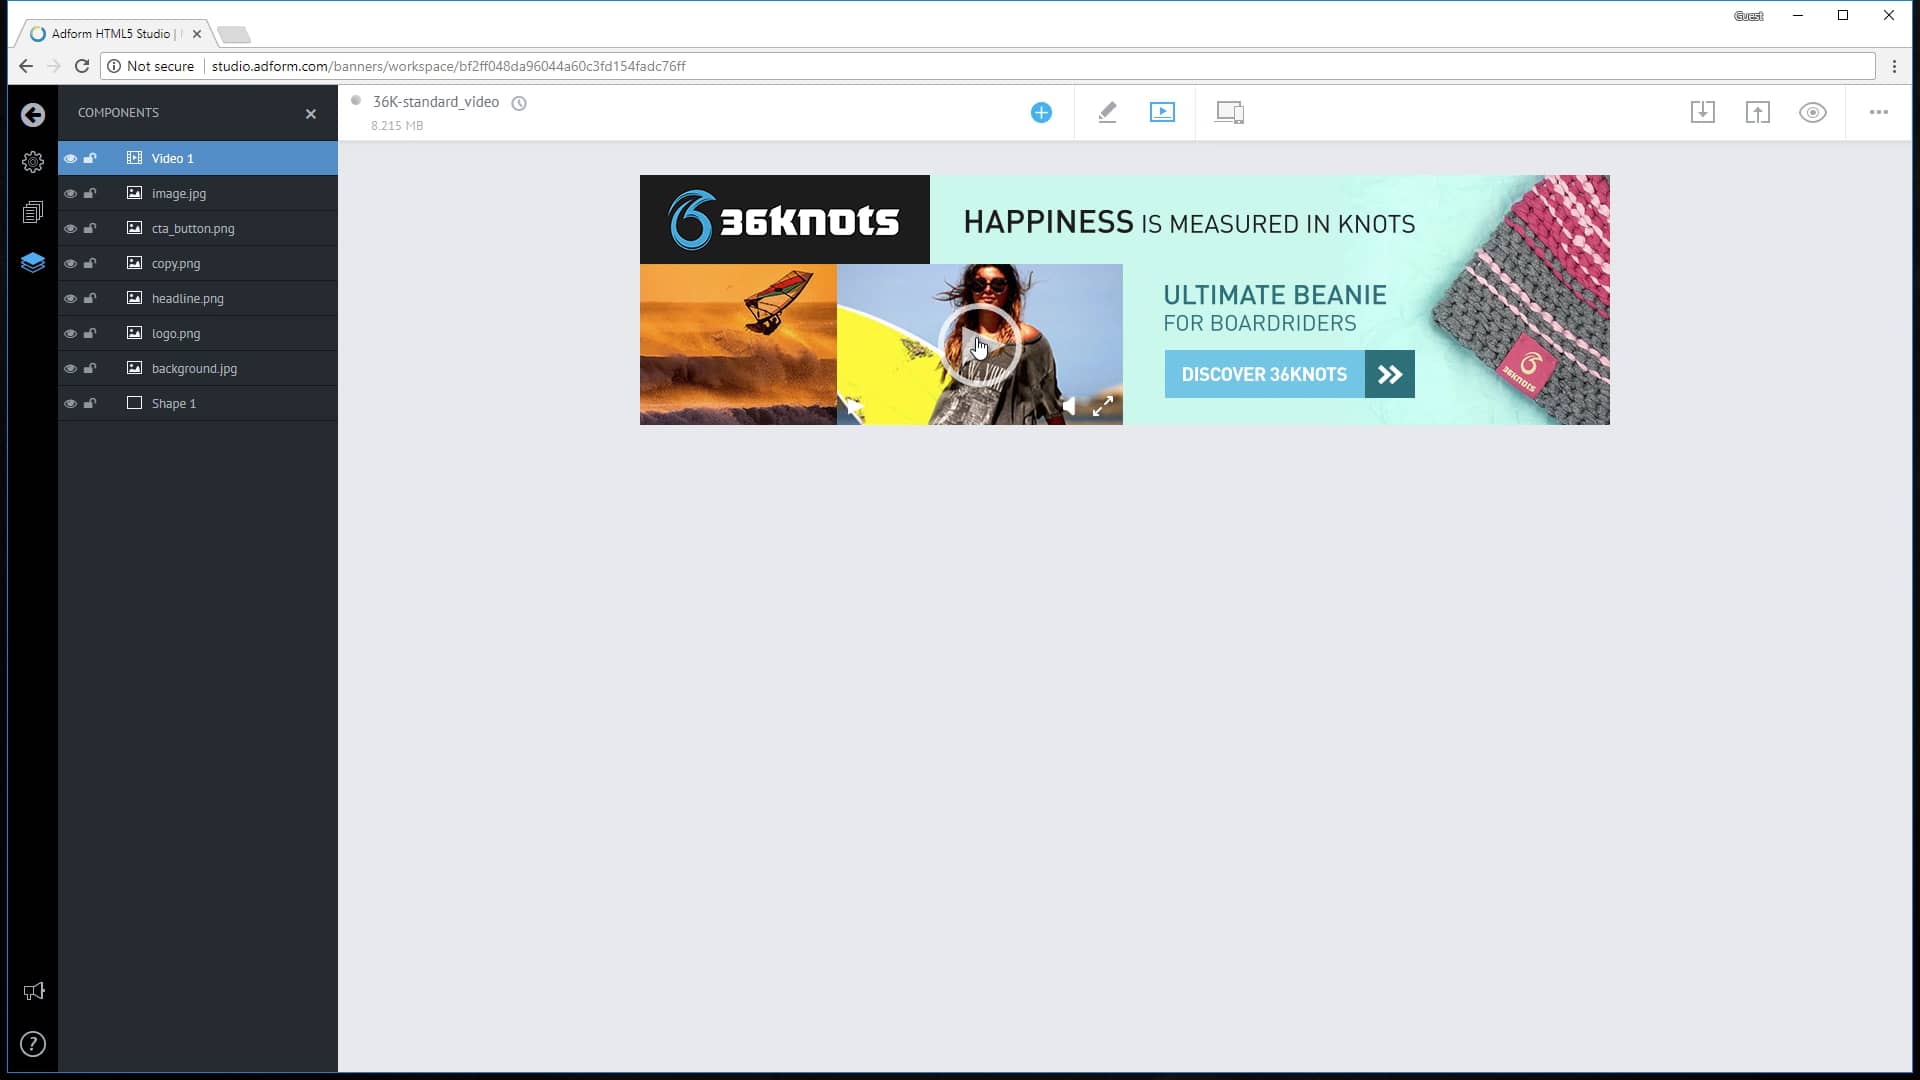
Task: Click the Pages icon in the left sidebar
Action: pos(33,211)
